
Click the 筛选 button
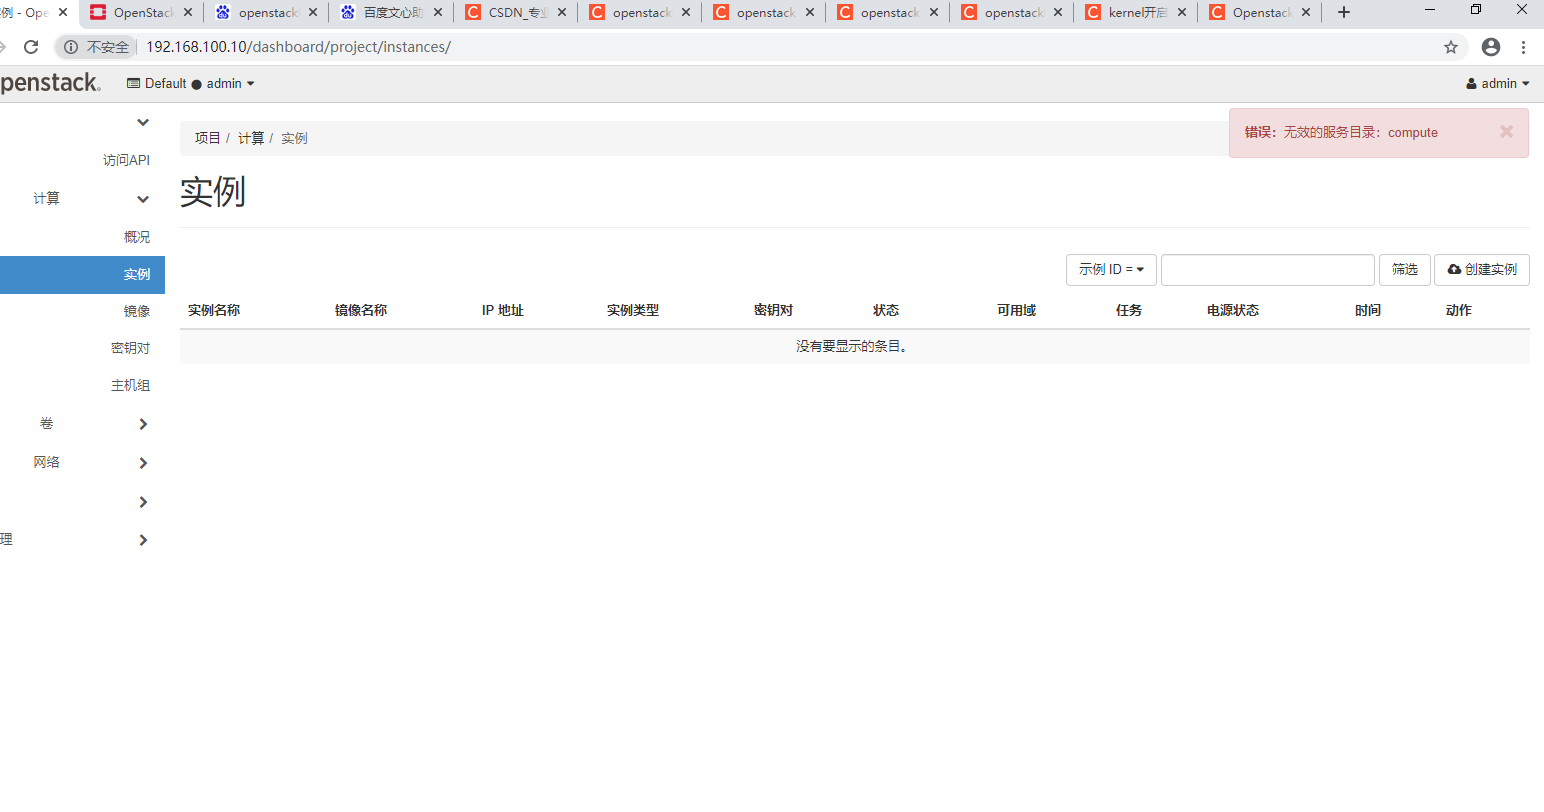click(x=1405, y=270)
